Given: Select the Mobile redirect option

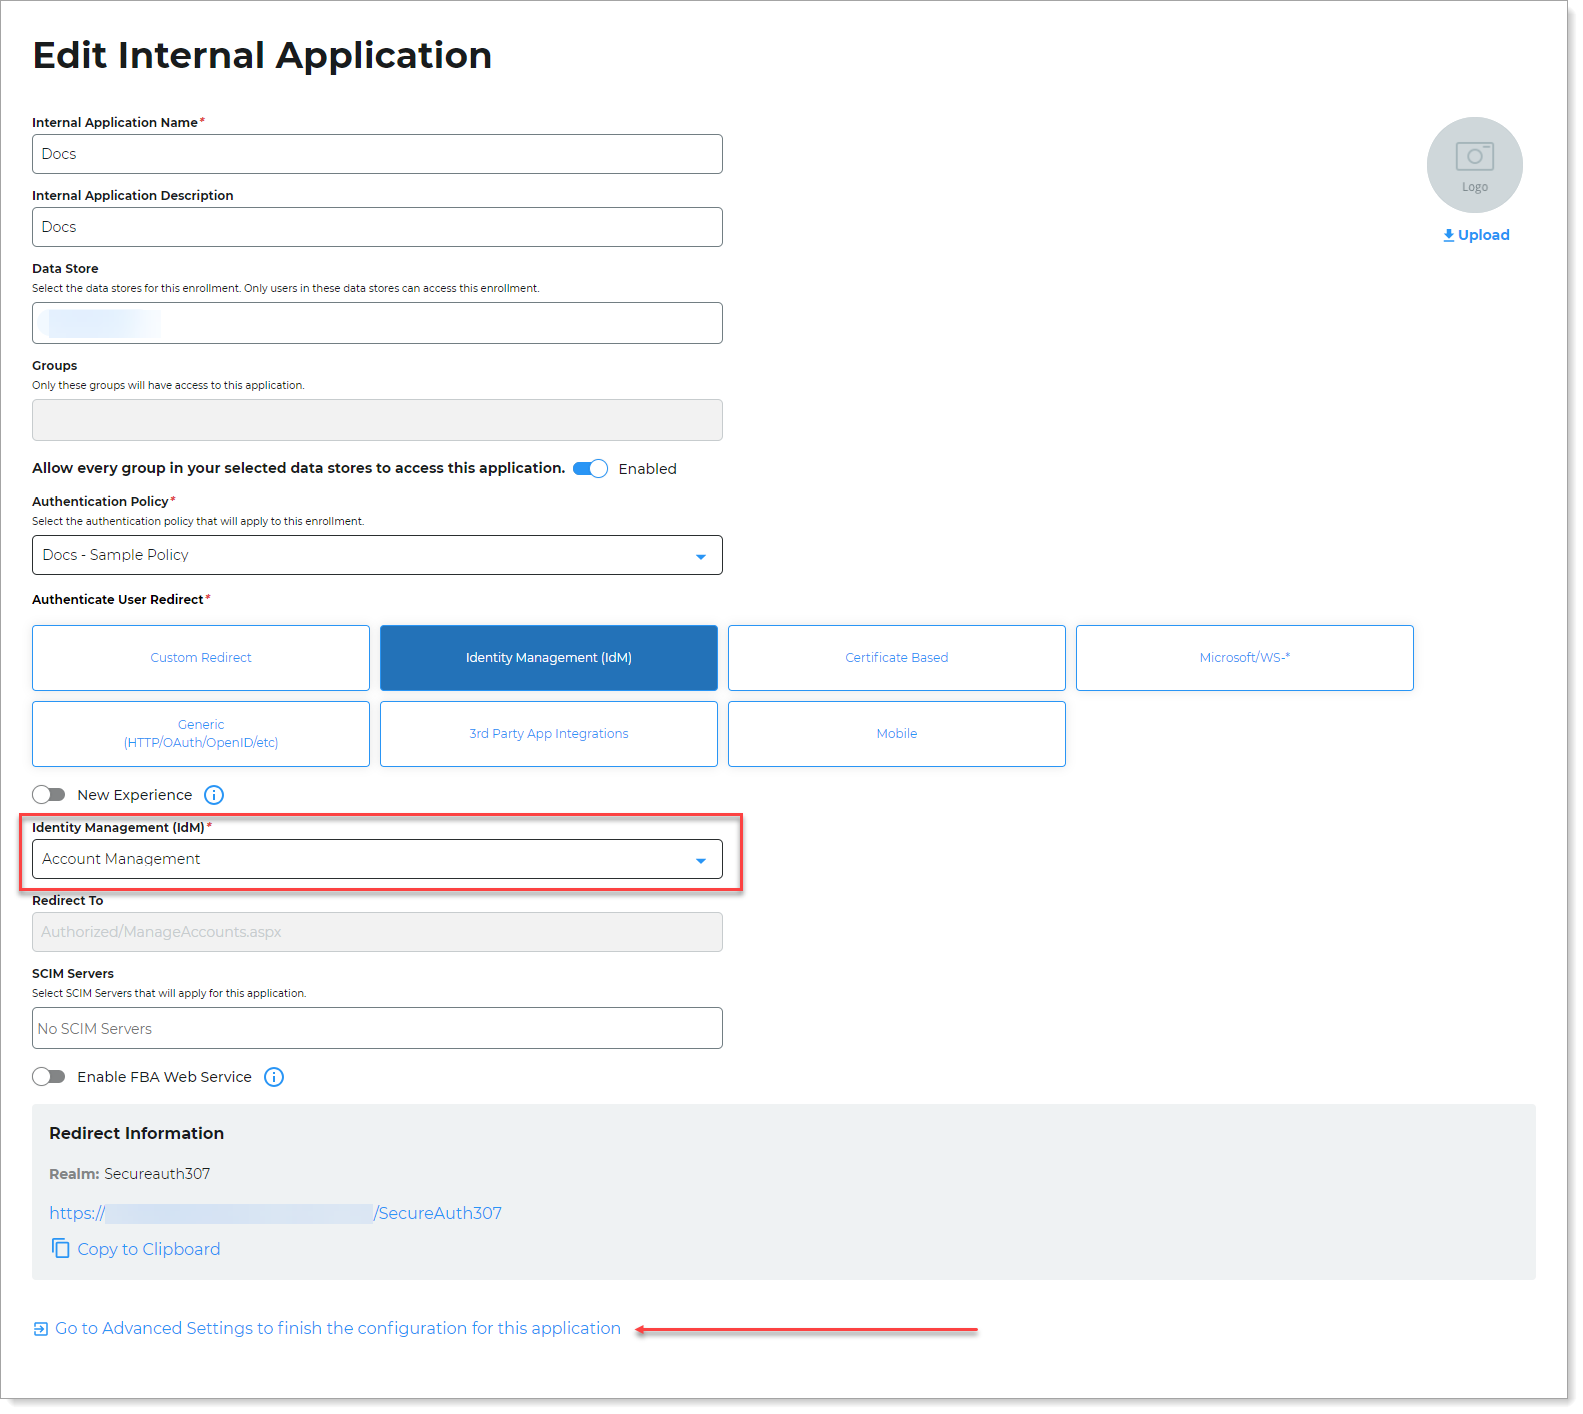Looking at the screenshot, I should pos(896,734).
